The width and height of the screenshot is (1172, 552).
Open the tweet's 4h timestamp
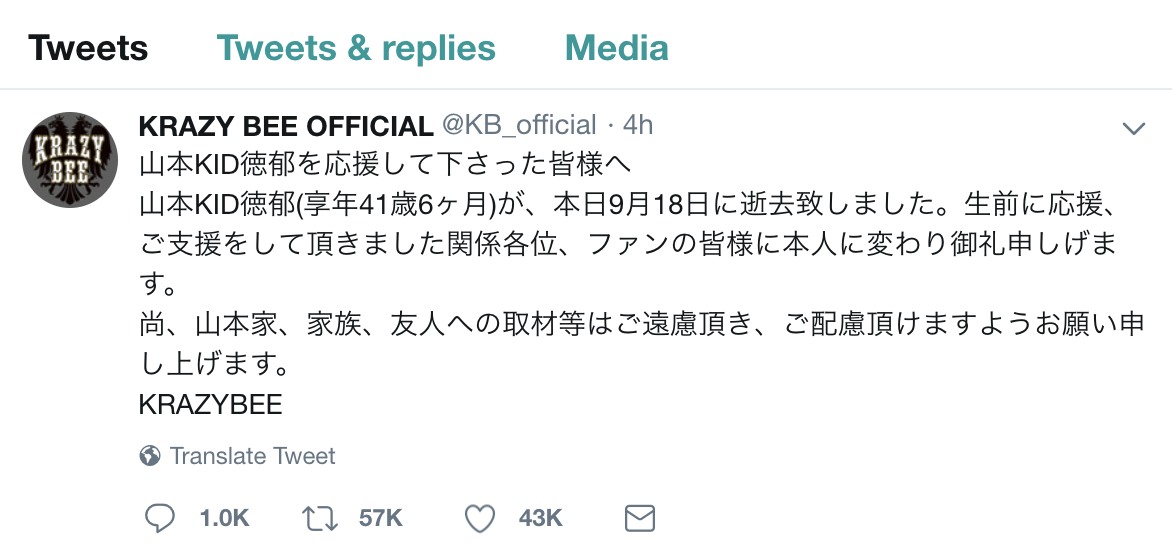pos(638,126)
